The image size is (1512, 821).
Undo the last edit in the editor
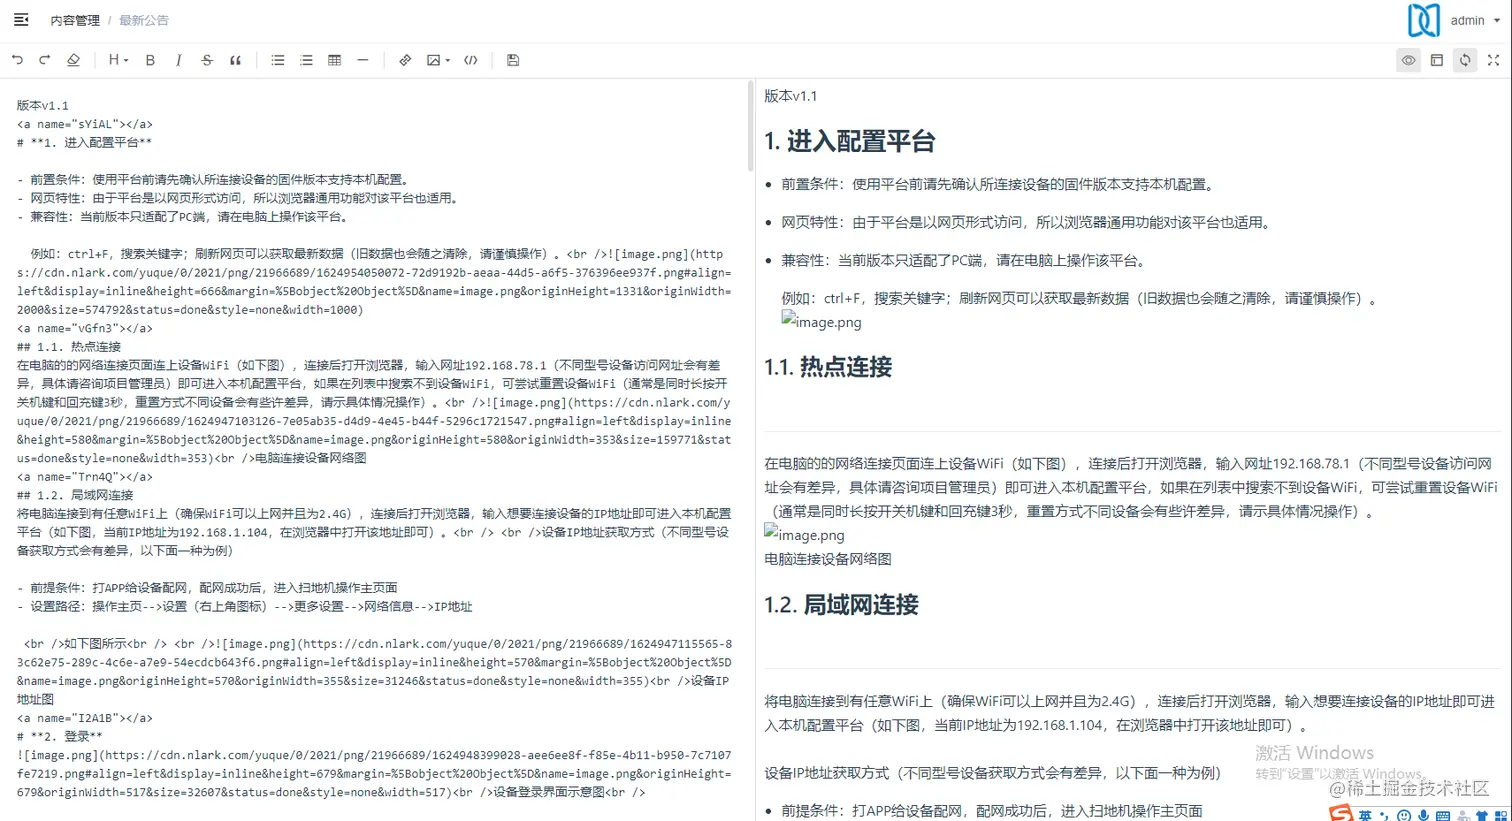(17, 60)
